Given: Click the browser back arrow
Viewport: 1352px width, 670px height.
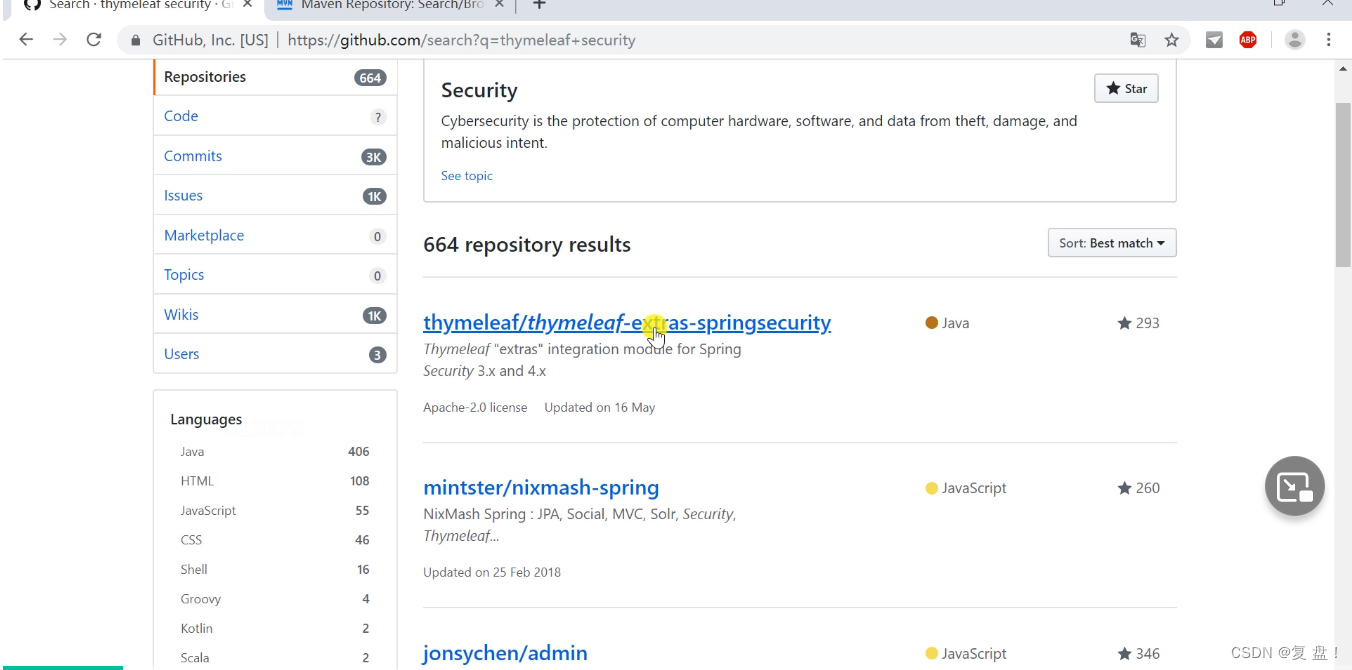Looking at the screenshot, I should (26, 40).
